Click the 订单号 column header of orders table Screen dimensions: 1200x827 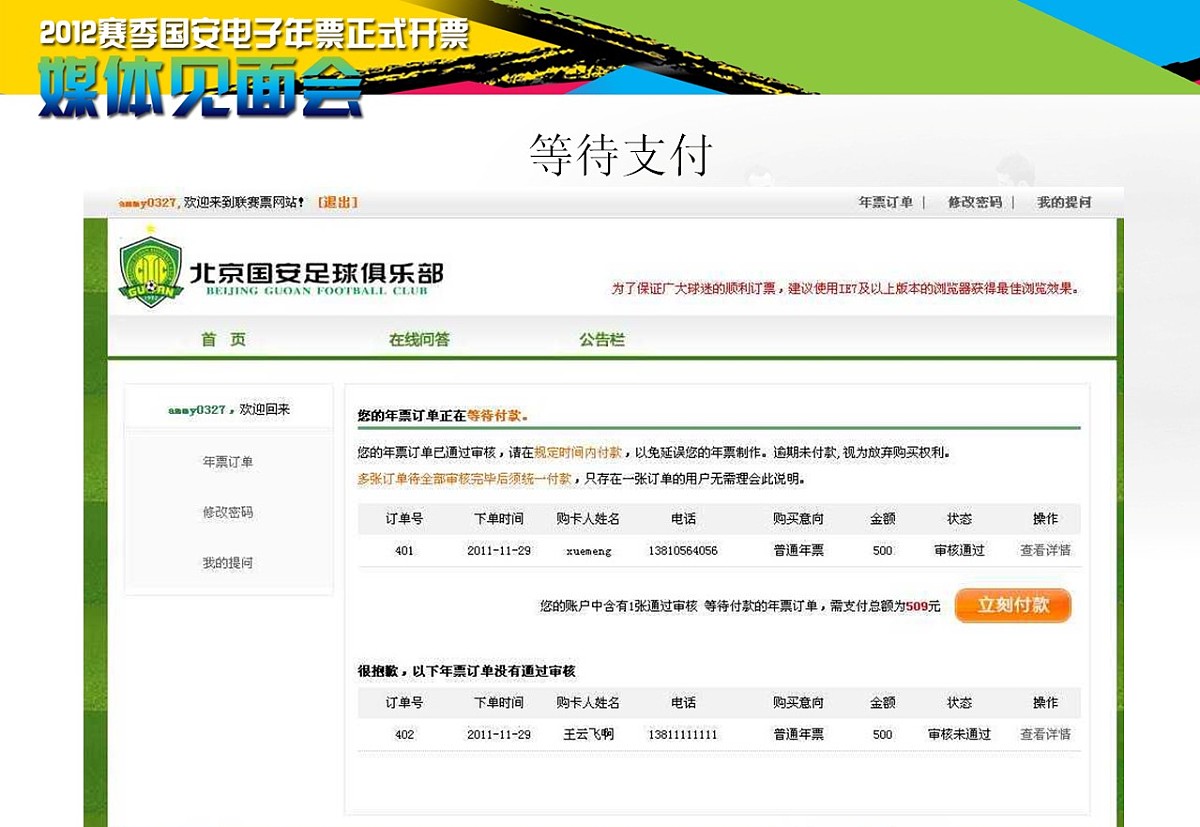(401, 519)
